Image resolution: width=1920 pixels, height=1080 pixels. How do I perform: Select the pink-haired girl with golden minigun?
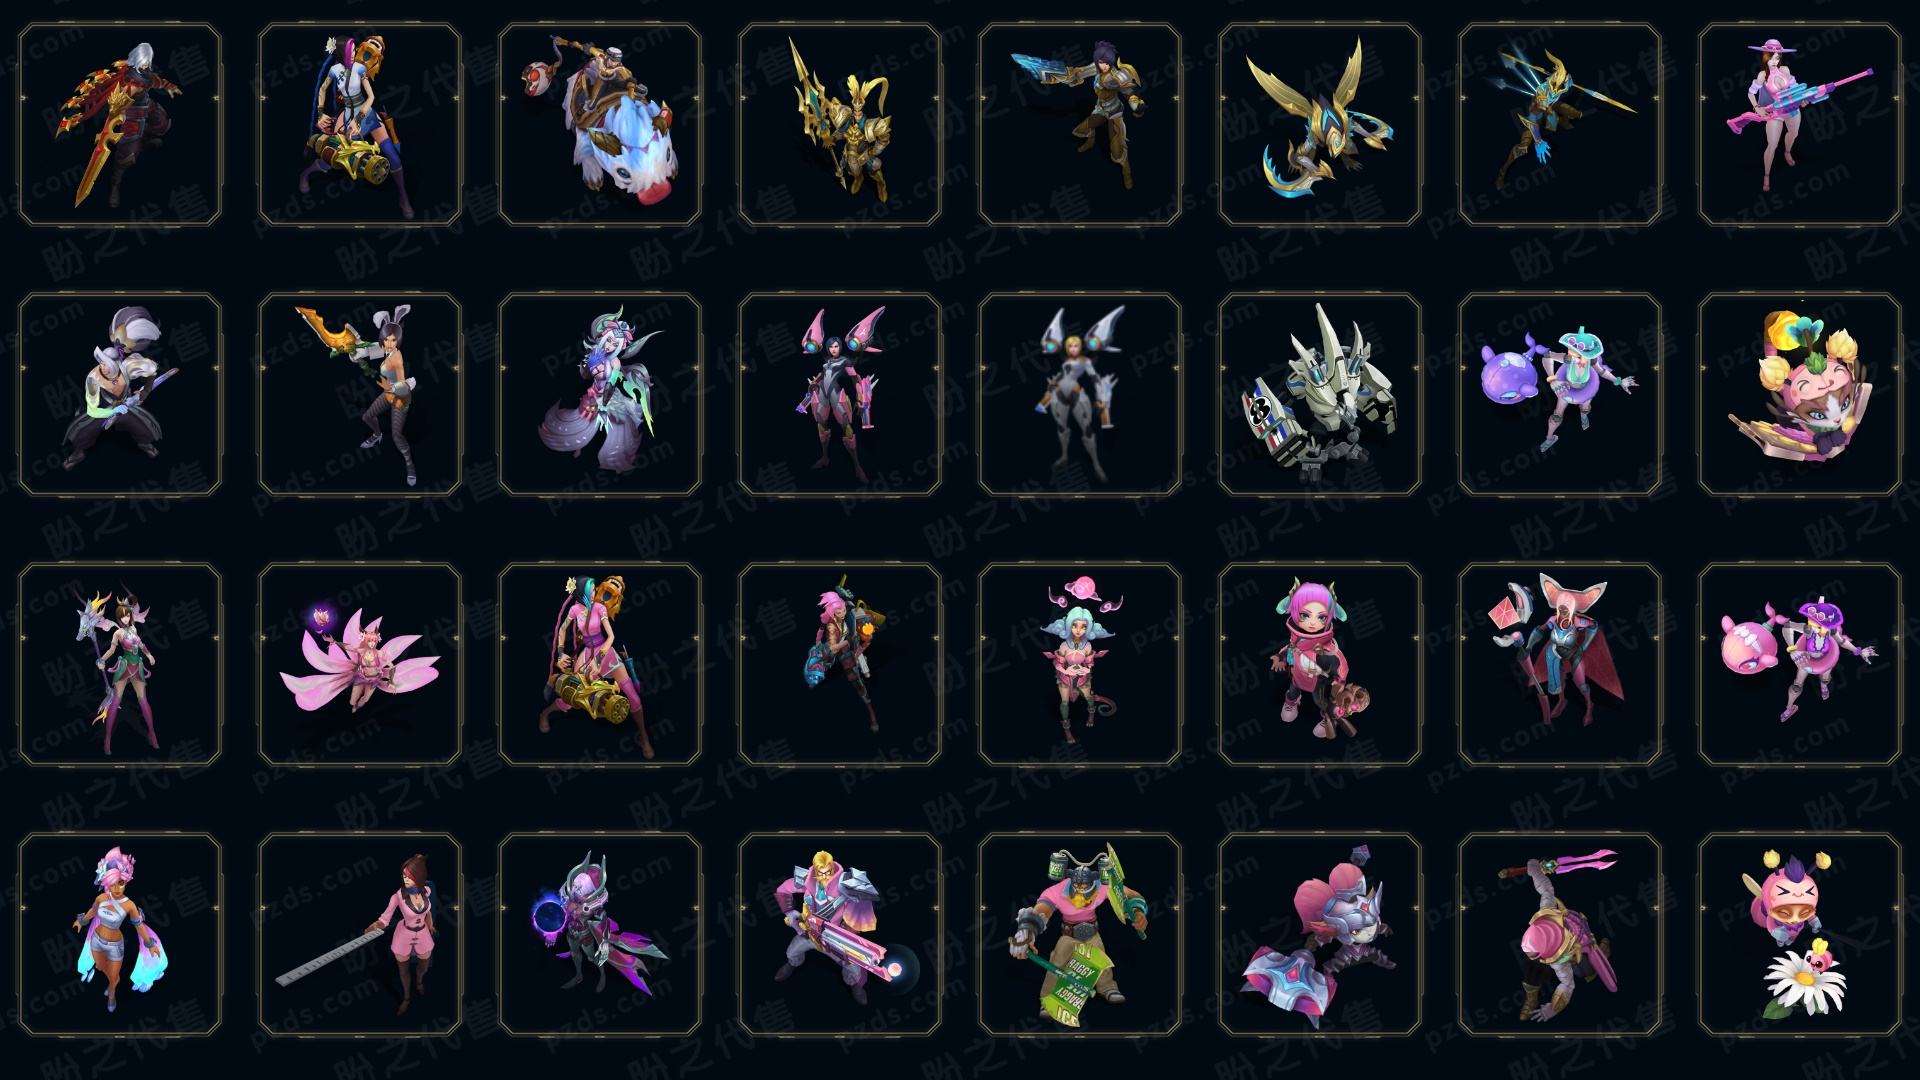(x=600, y=664)
